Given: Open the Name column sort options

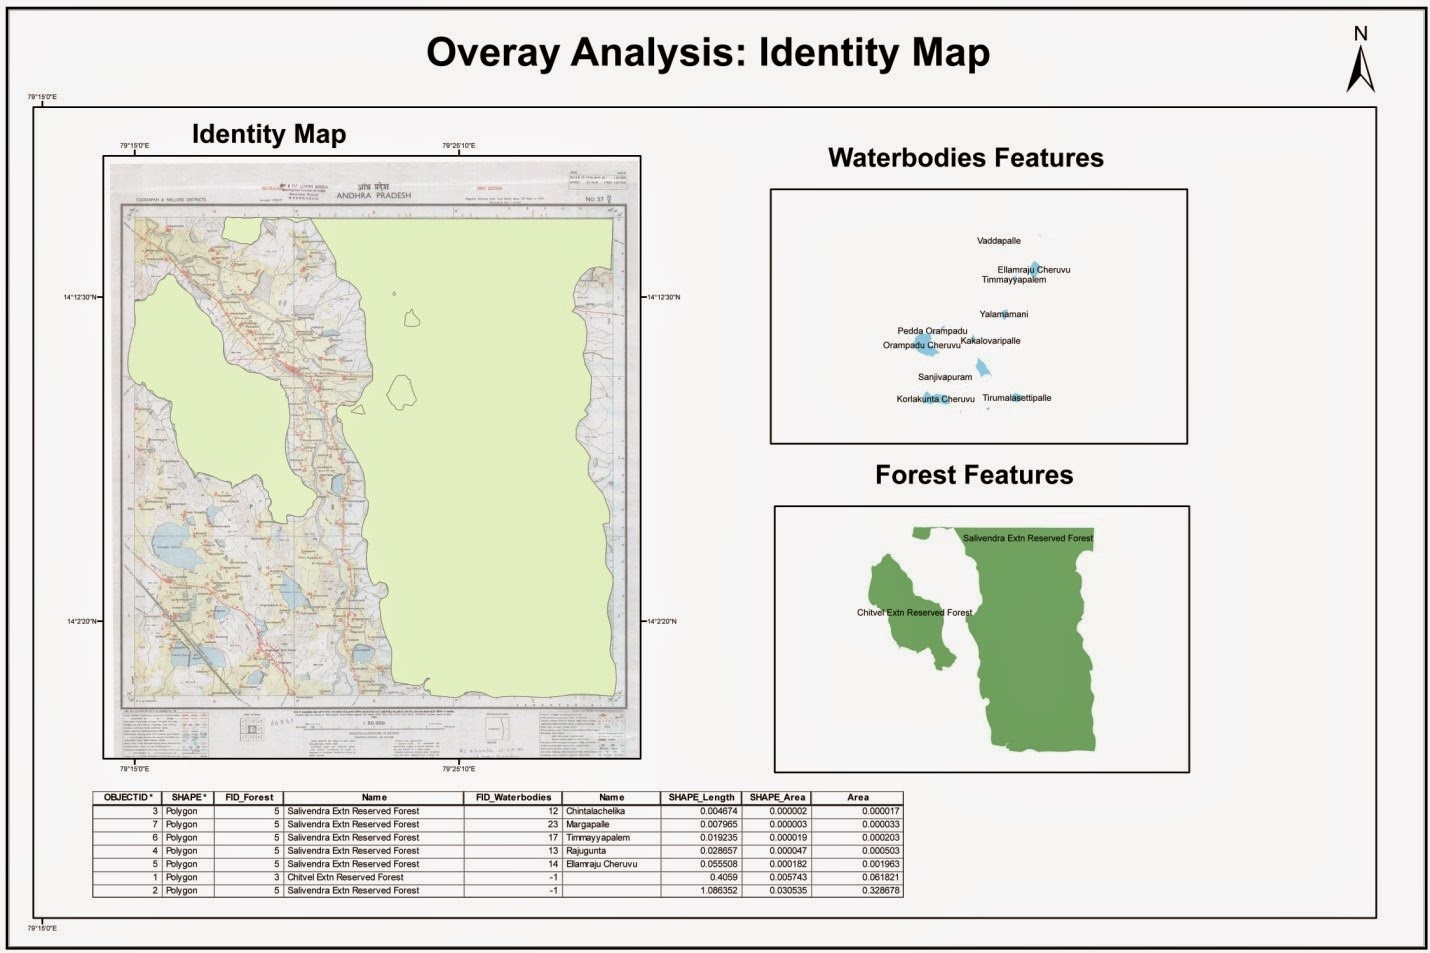Looking at the screenshot, I should coord(374,797).
